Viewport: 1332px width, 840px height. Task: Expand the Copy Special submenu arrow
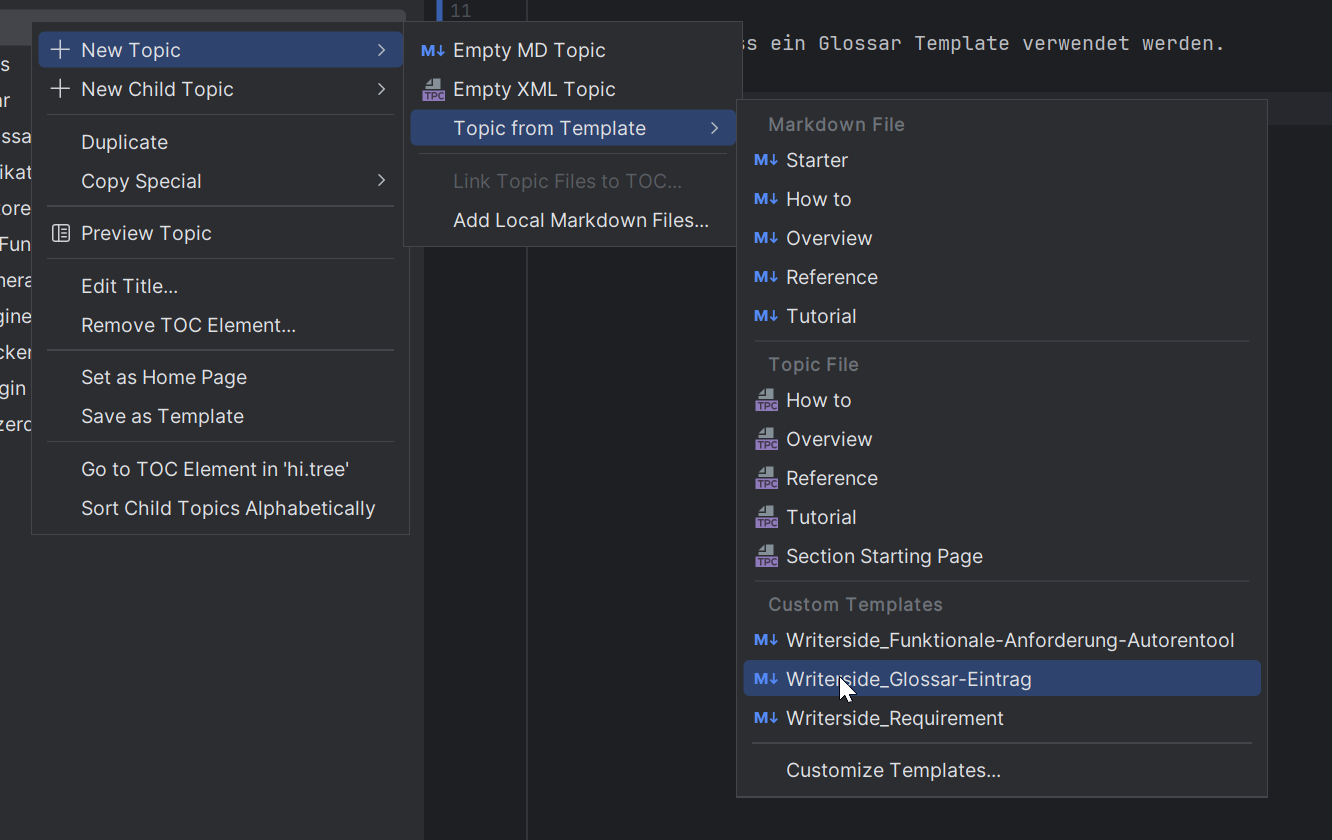coord(381,181)
